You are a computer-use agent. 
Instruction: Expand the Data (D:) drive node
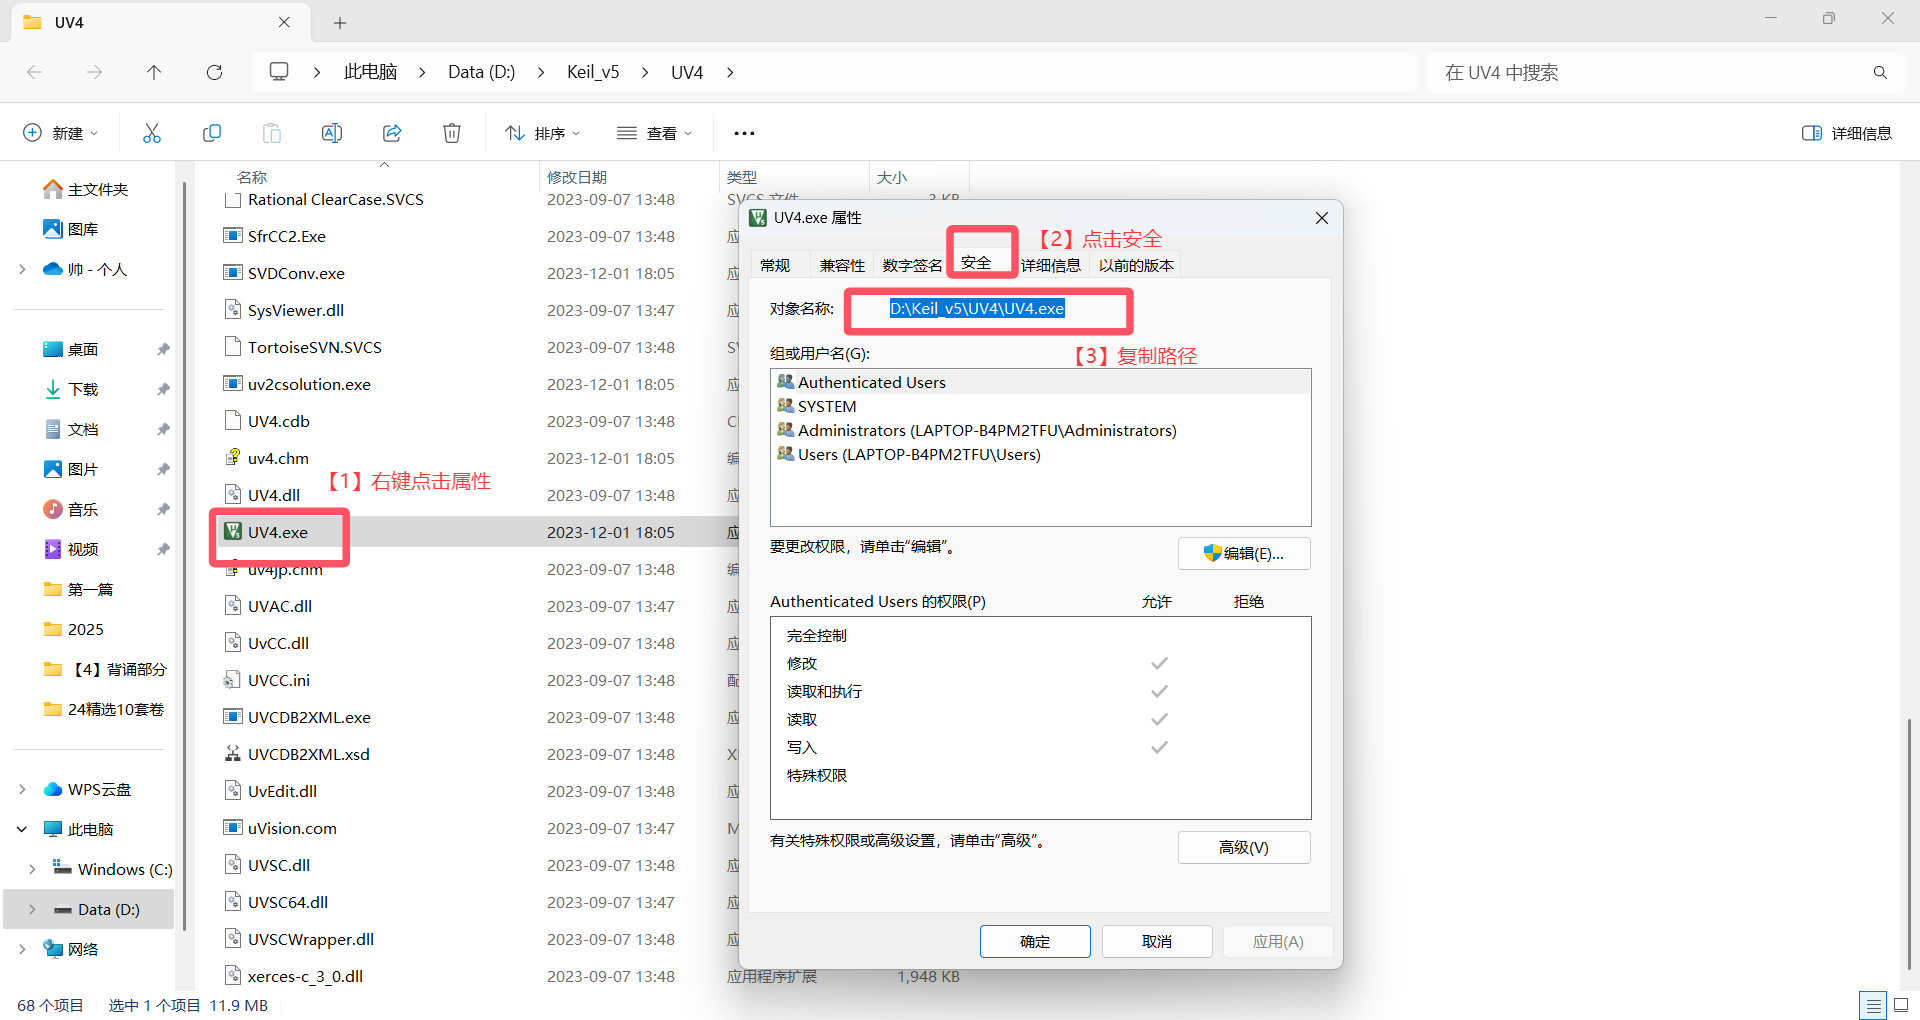point(32,910)
